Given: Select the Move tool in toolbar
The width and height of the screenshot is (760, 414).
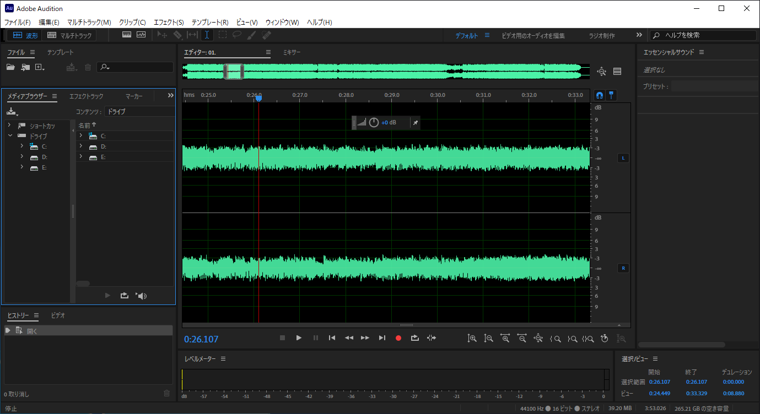Looking at the screenshot, I should [162, 35].
